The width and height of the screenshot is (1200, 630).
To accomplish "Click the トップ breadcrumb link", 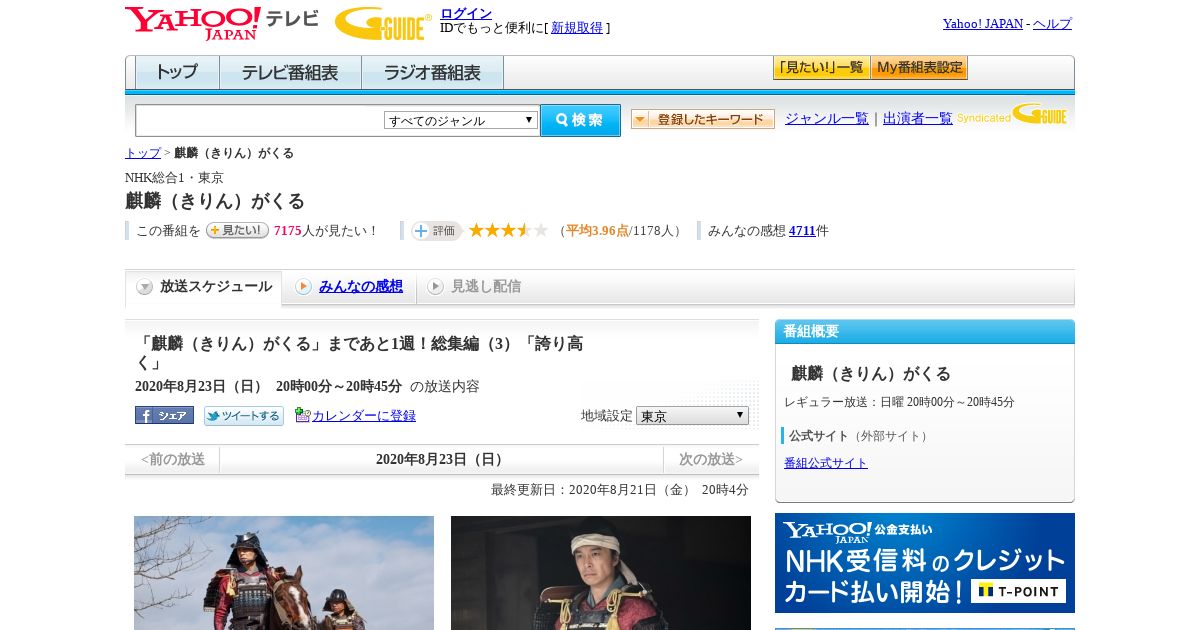I will (x=143, y=153).
